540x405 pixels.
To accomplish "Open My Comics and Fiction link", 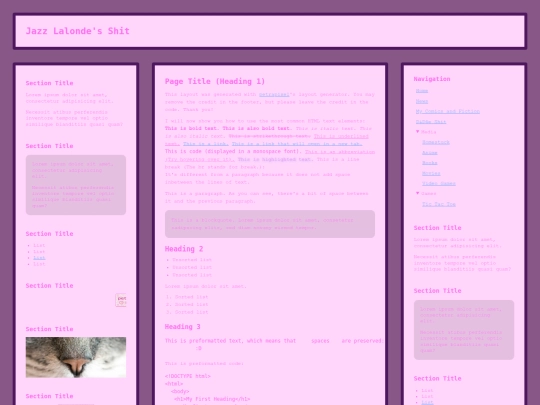I will [447, 111].
